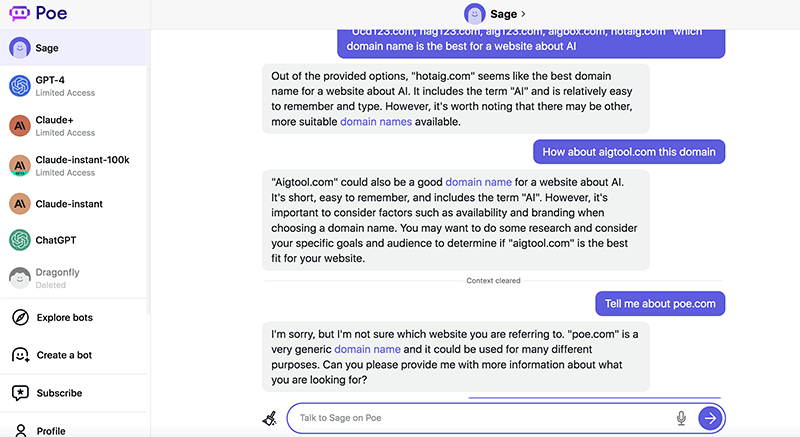Screen dimensions: 800x437
Task: Open the Claude-instant chat
Action: tap(70, 204)
